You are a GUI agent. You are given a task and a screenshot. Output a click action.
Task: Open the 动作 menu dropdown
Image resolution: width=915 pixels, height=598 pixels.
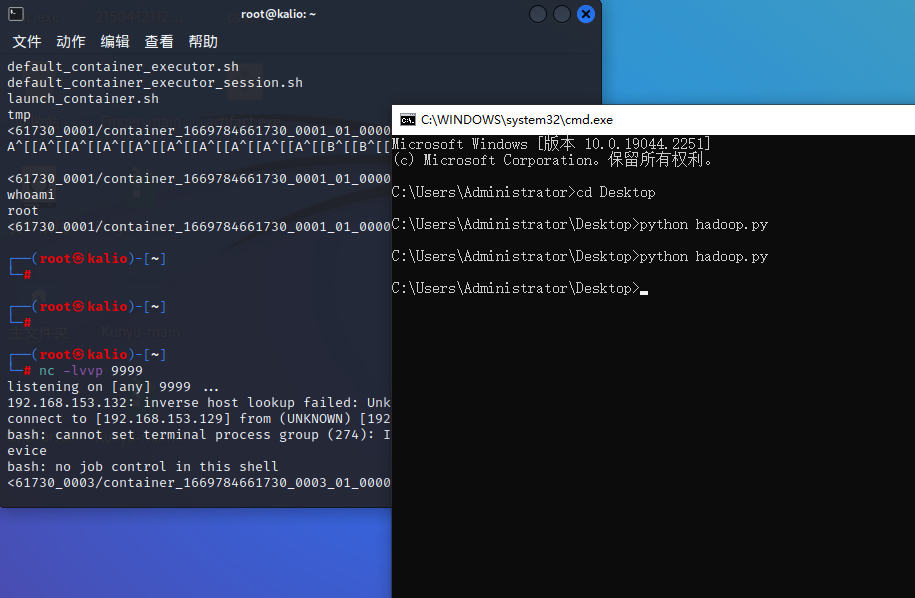tap(70, 41)
